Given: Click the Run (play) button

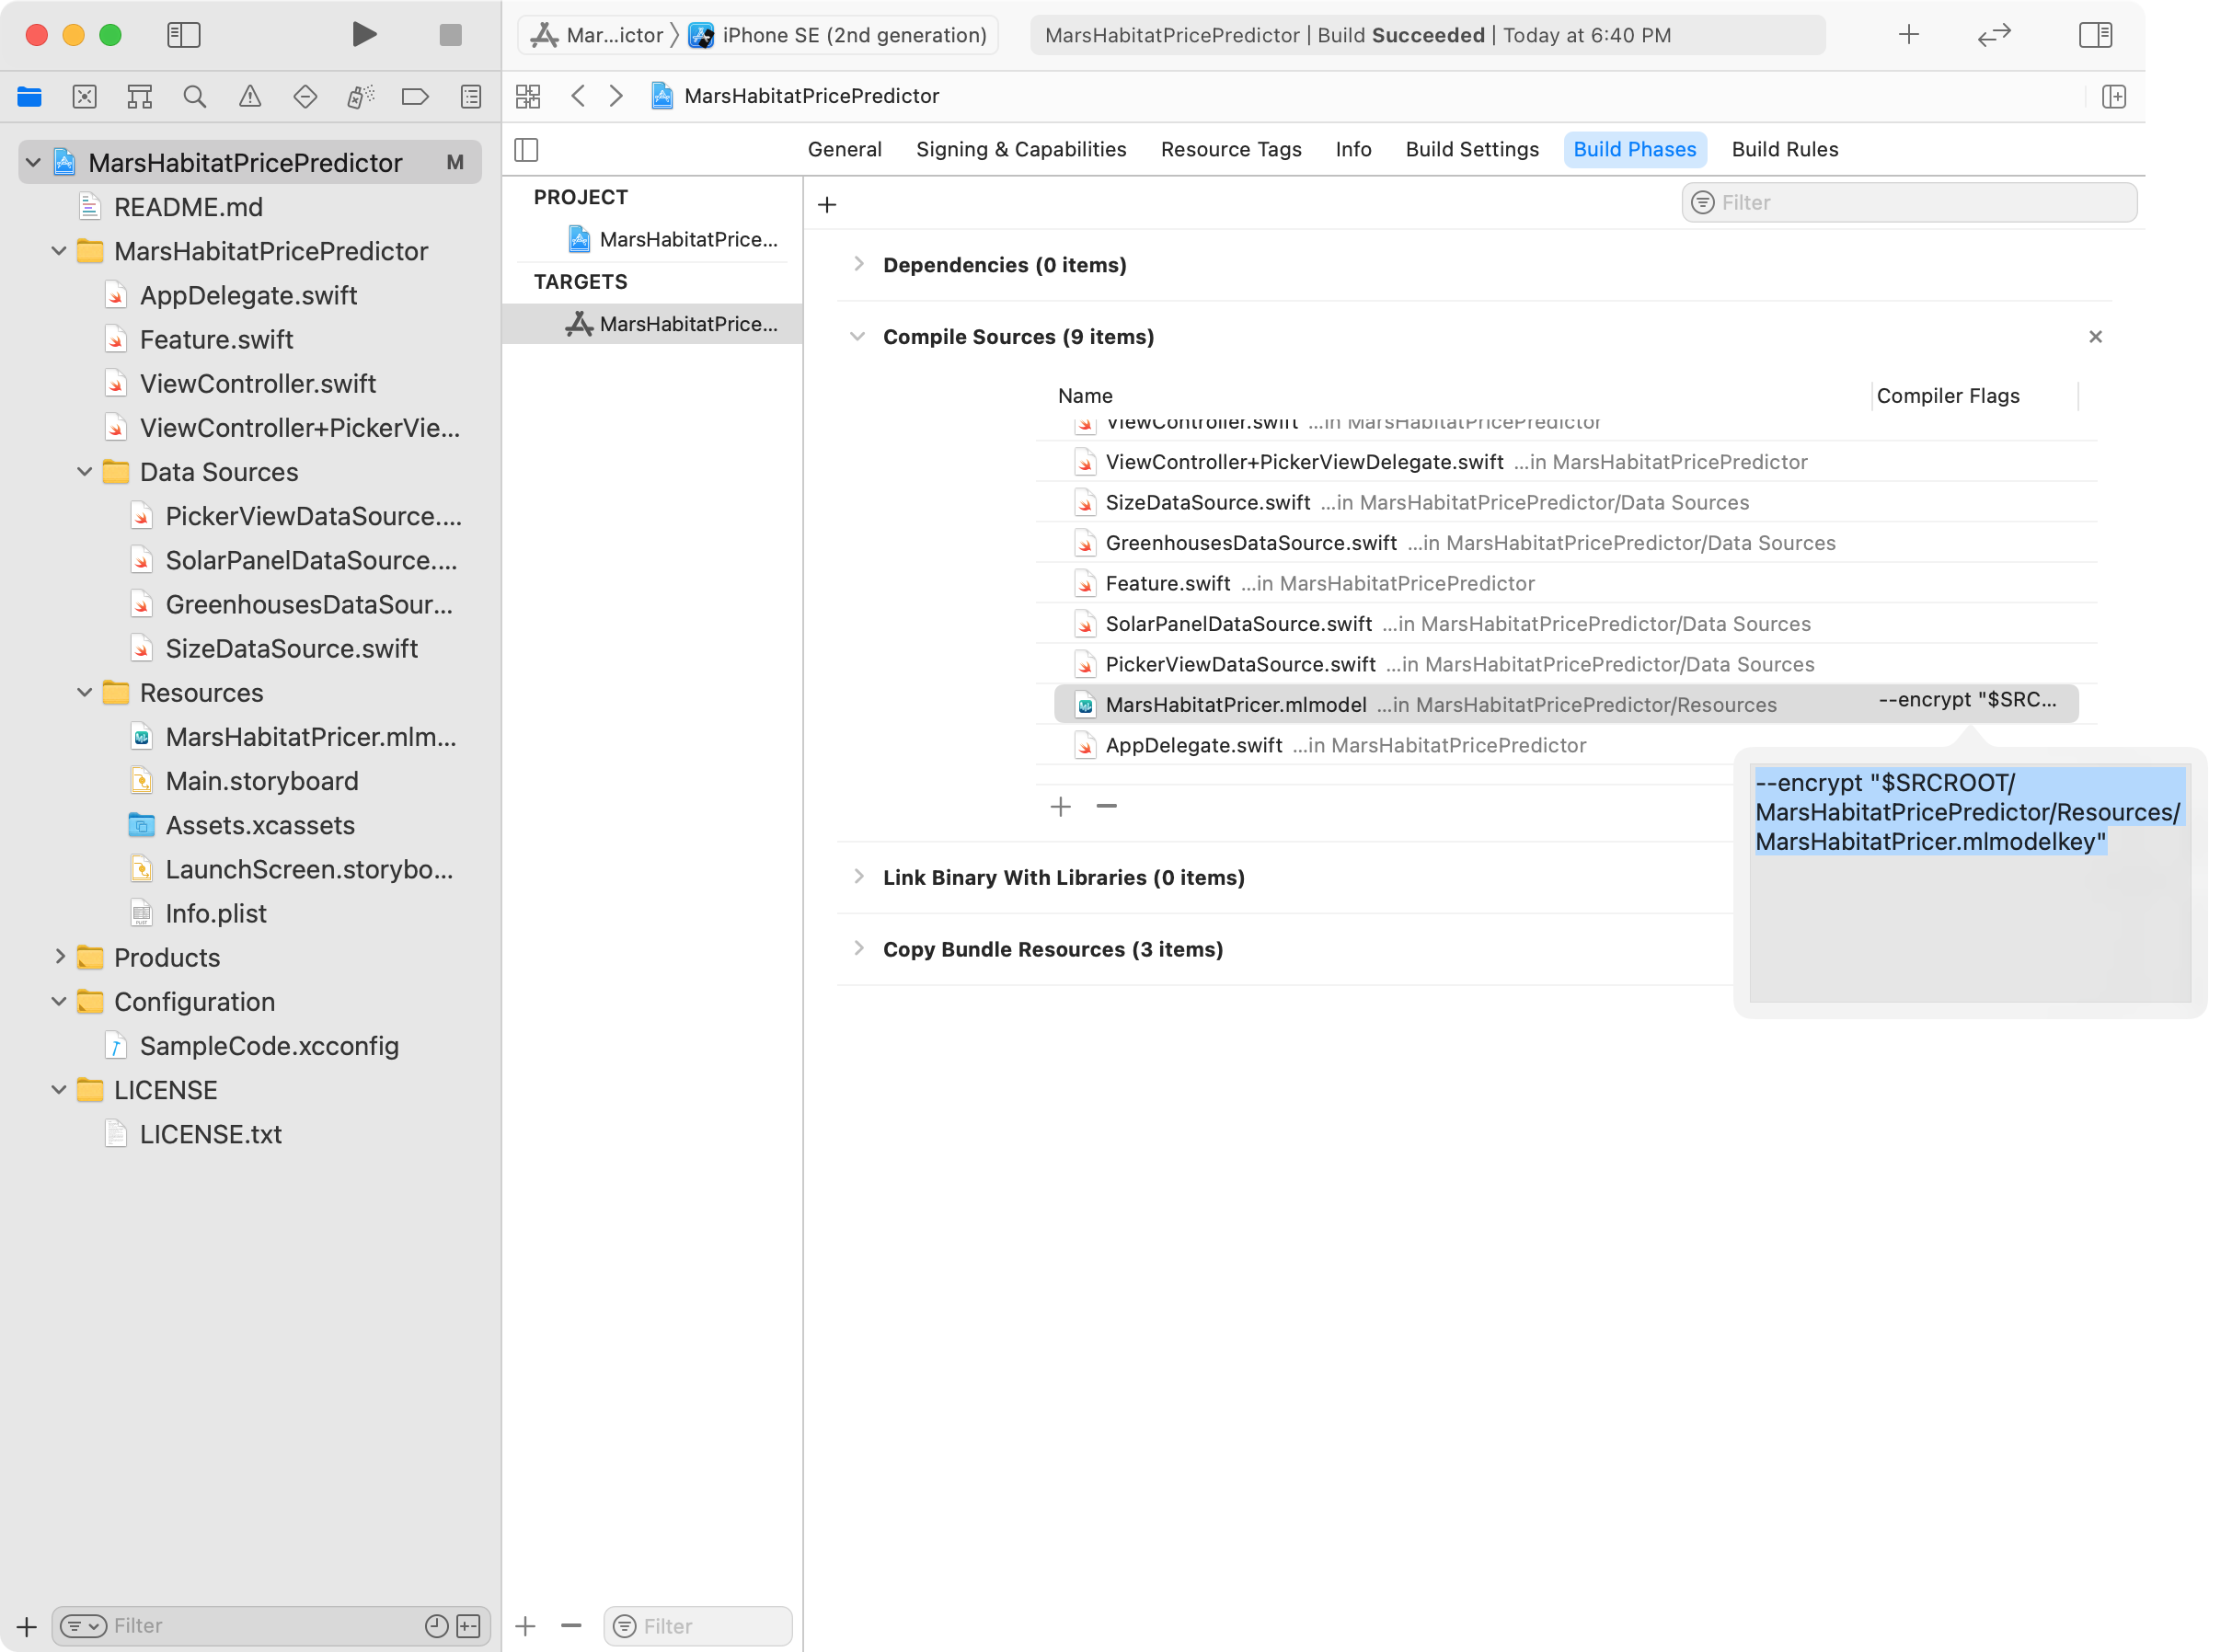Looking at the screenshot, I should 364,35.
